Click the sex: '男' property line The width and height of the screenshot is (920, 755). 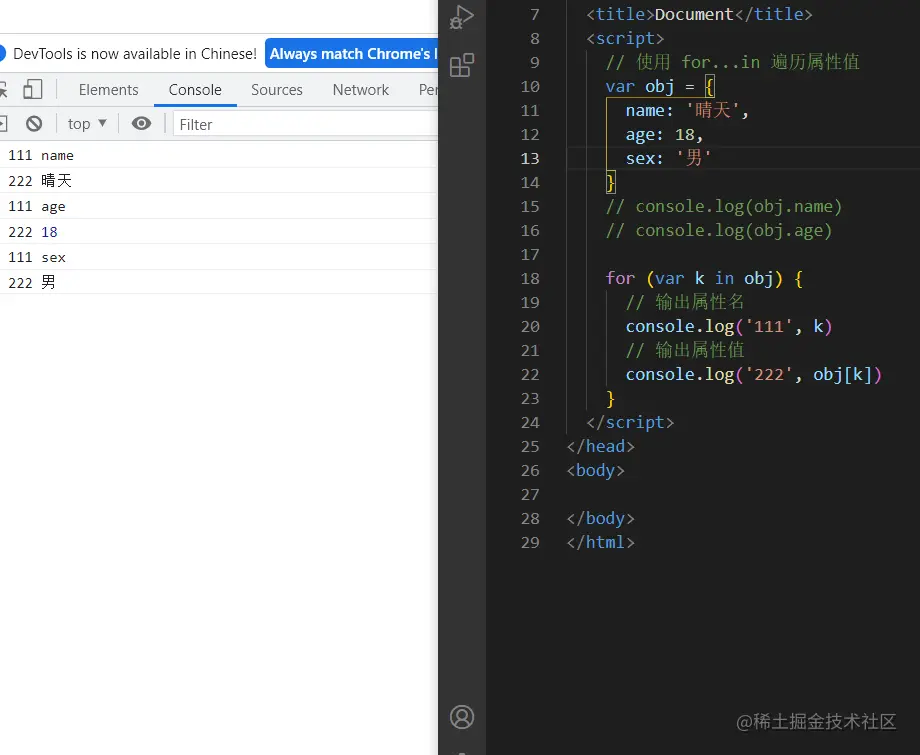pos(668,158)
